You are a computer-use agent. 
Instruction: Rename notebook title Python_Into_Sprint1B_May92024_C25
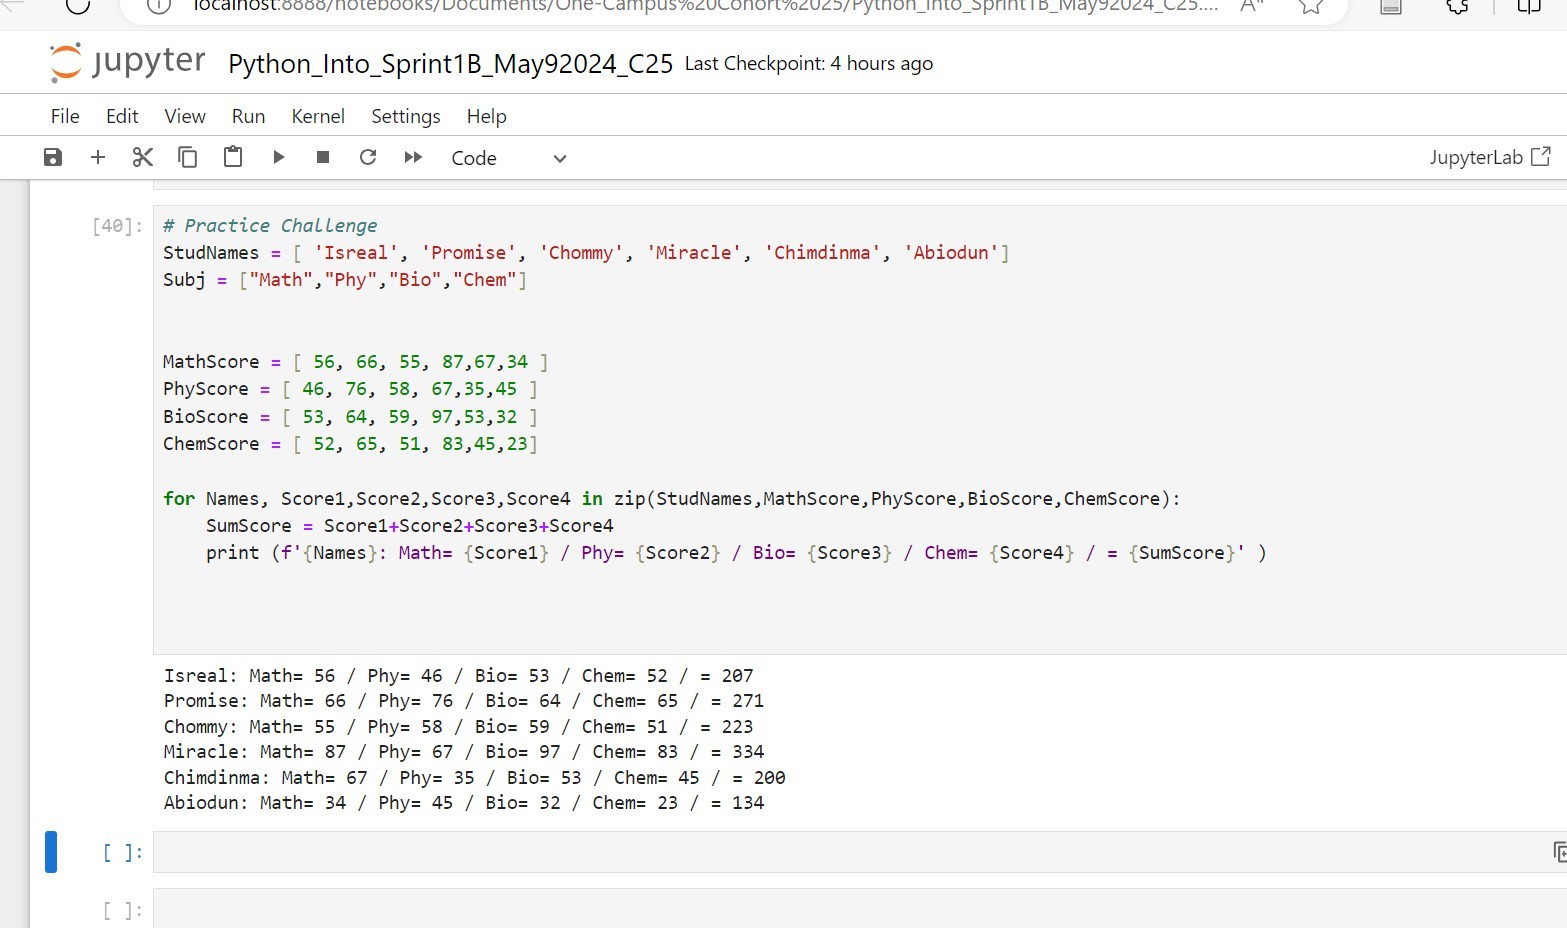(450, 64)
